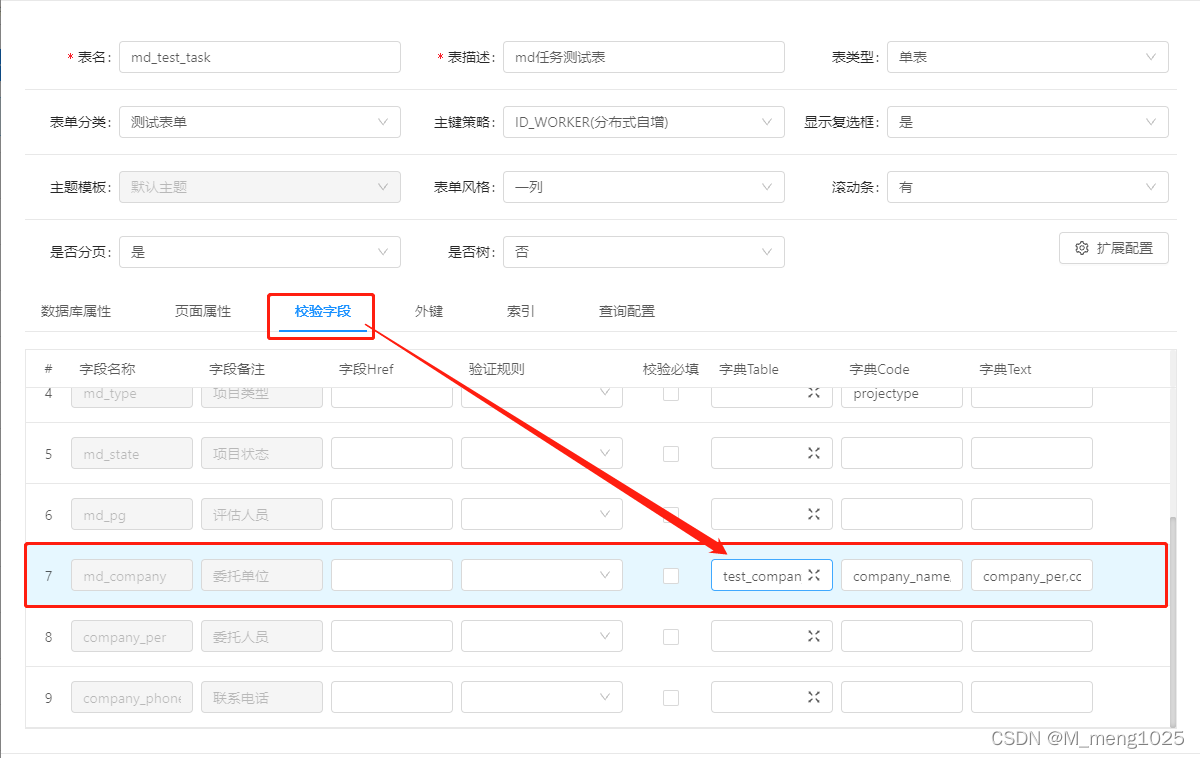
Task: Click the 字典Table column header
Action: pyautogui.click(x=749, y=369)
